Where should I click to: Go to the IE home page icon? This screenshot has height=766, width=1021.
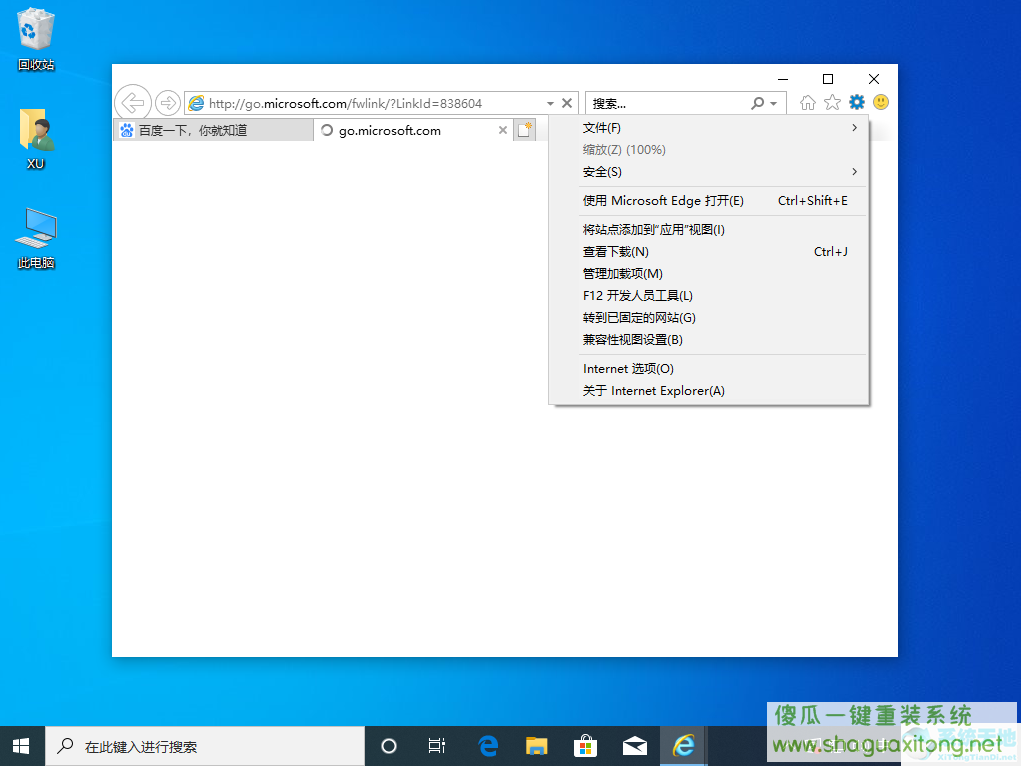click(x=807, y=103)
